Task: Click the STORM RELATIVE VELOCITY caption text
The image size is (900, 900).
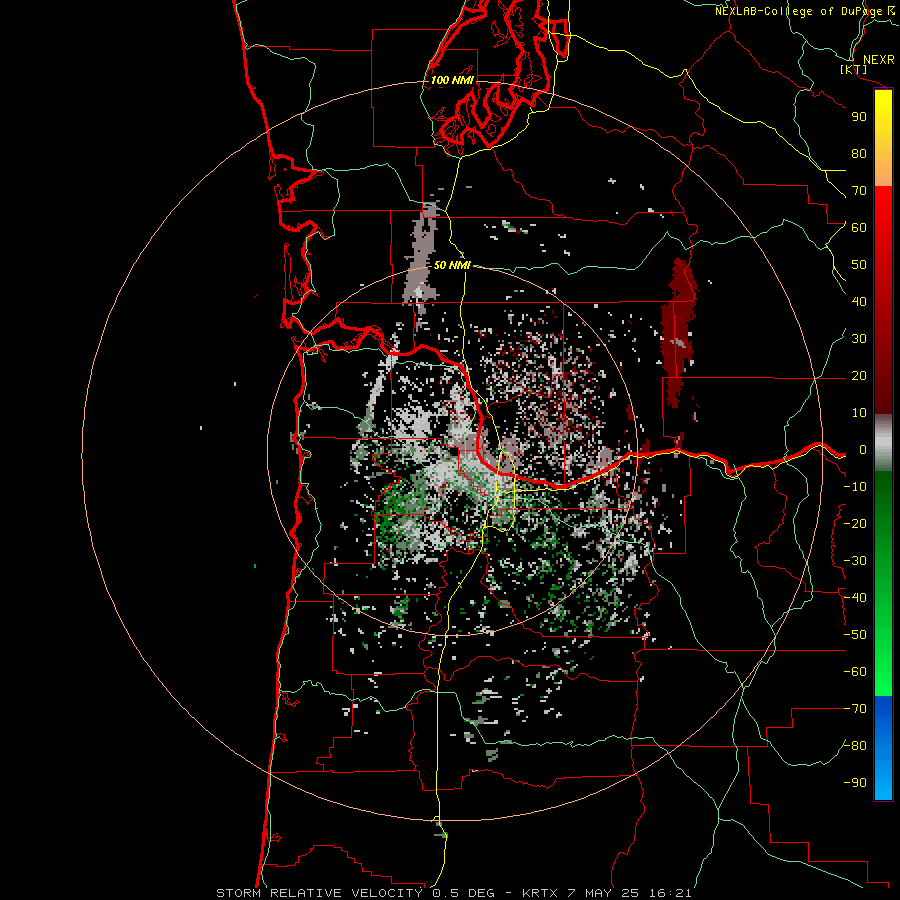Action: 319,893
